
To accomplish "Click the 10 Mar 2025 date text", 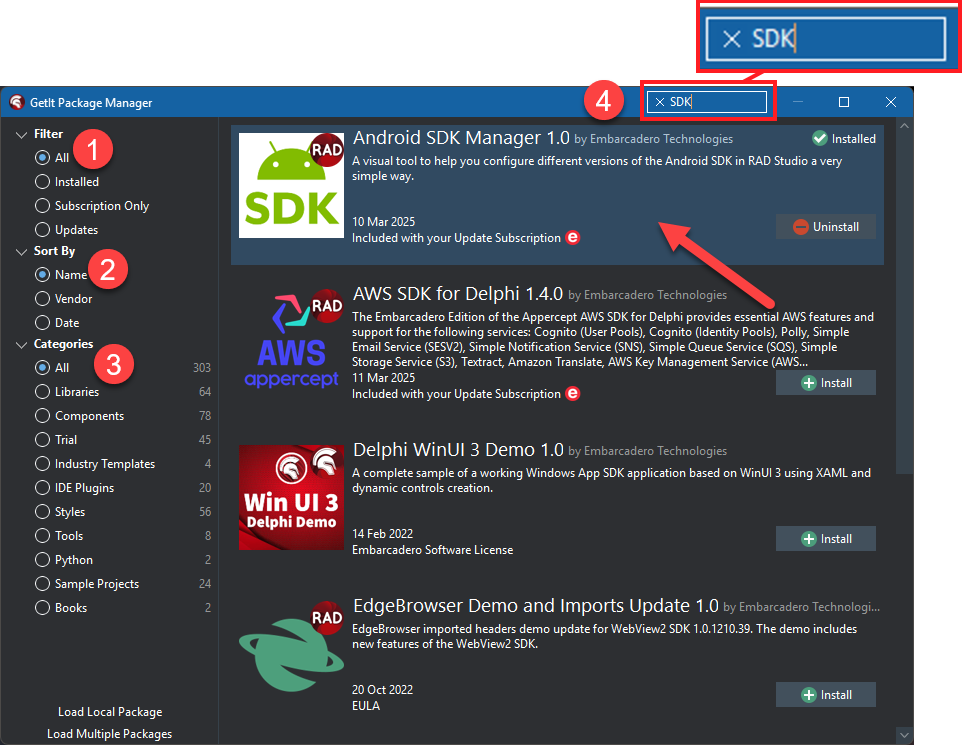I will [x=383, y=222].
